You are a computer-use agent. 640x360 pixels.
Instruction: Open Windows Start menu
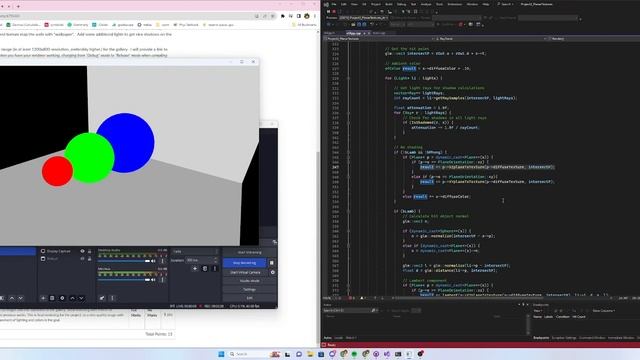pos(221,354)
